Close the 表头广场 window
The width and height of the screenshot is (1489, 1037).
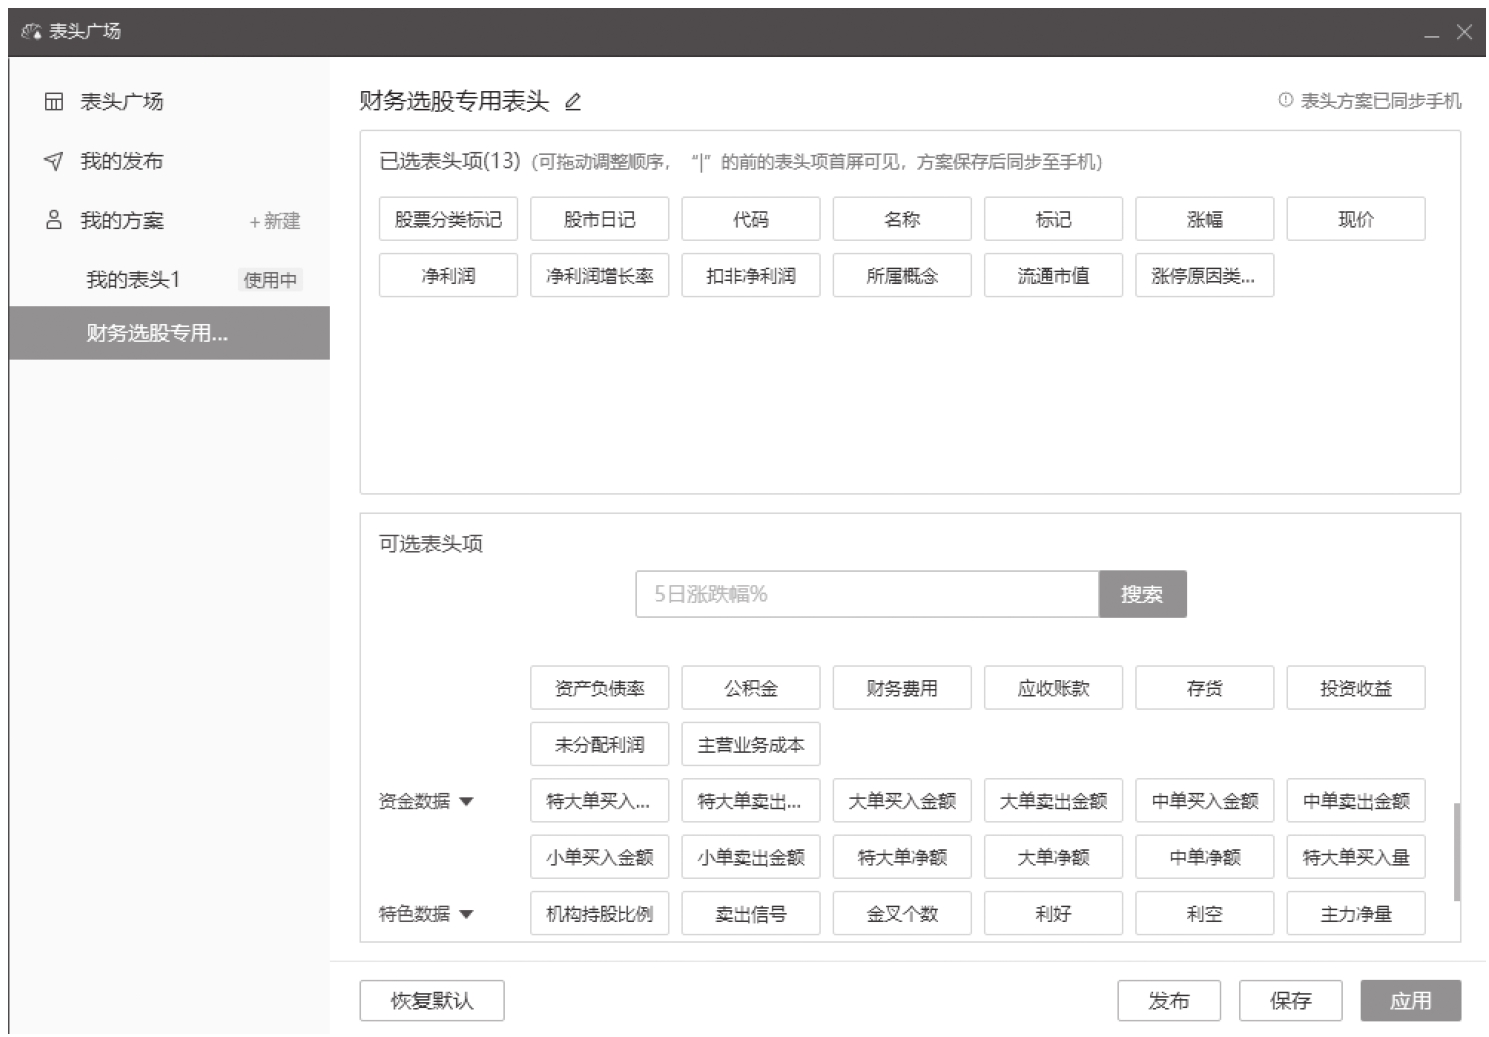tap(1464, 32)
